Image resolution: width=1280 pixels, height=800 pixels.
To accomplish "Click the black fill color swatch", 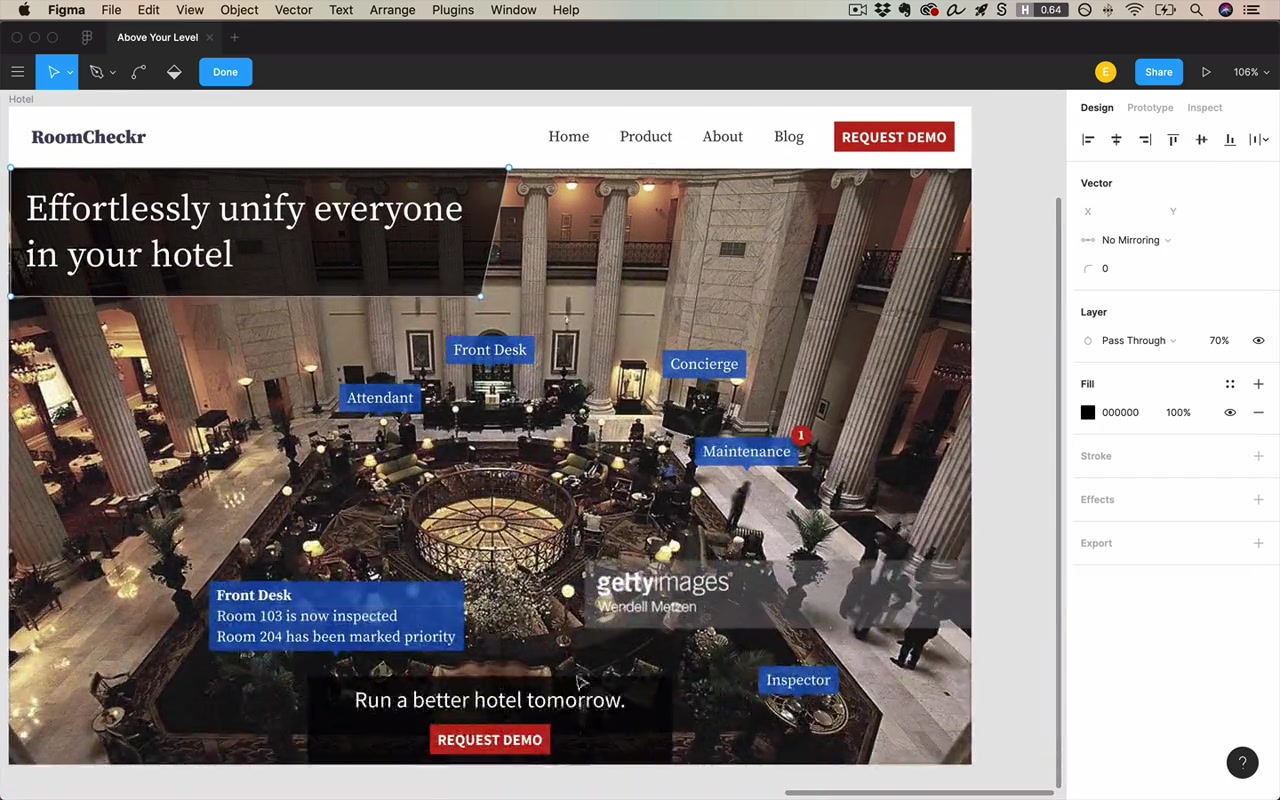I will [1088, 412].
